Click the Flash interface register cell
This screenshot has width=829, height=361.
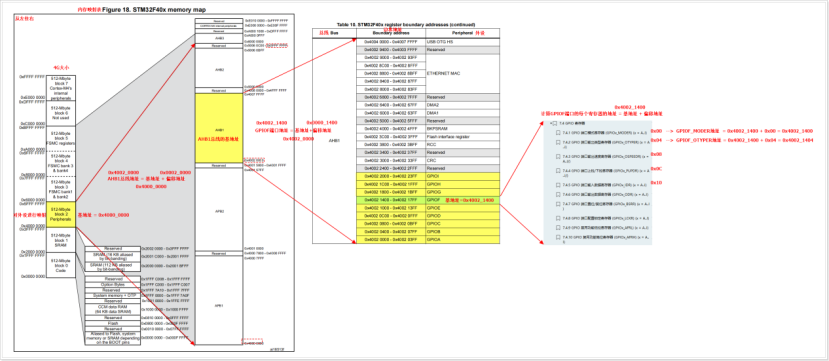point(462,137)
